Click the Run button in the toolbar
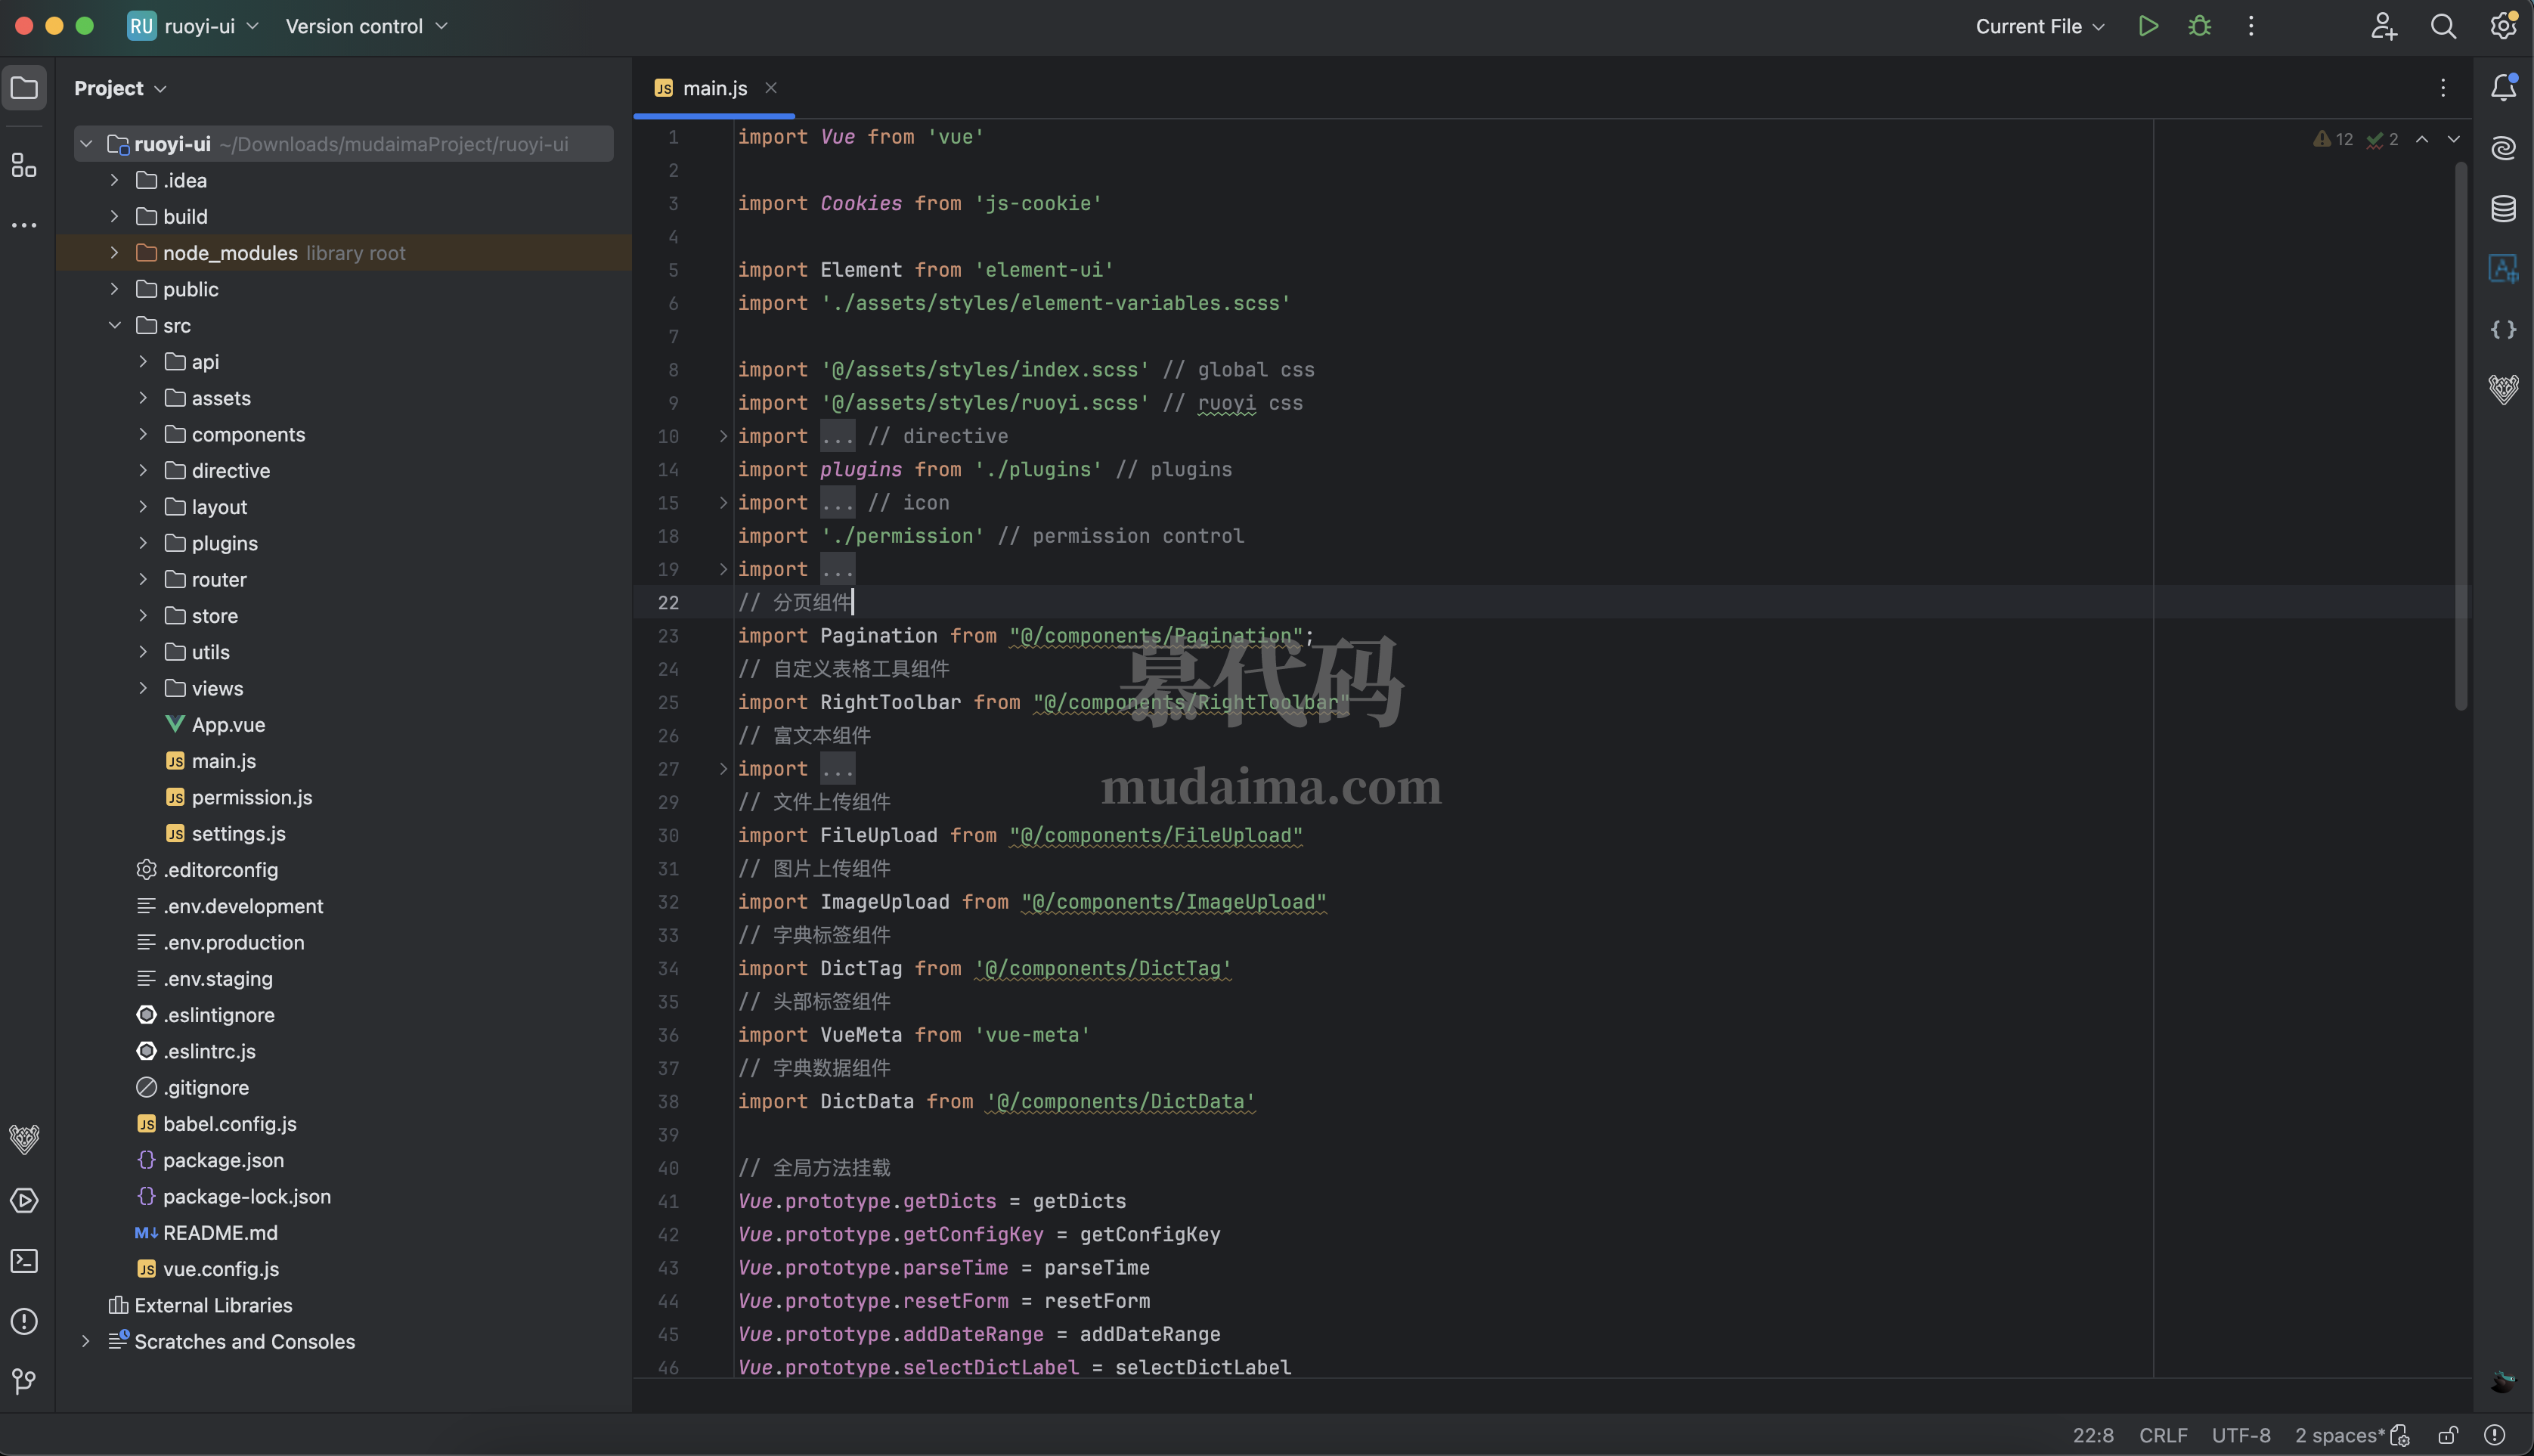Screen dimensions: 2534x1456 click(2147, 26)
